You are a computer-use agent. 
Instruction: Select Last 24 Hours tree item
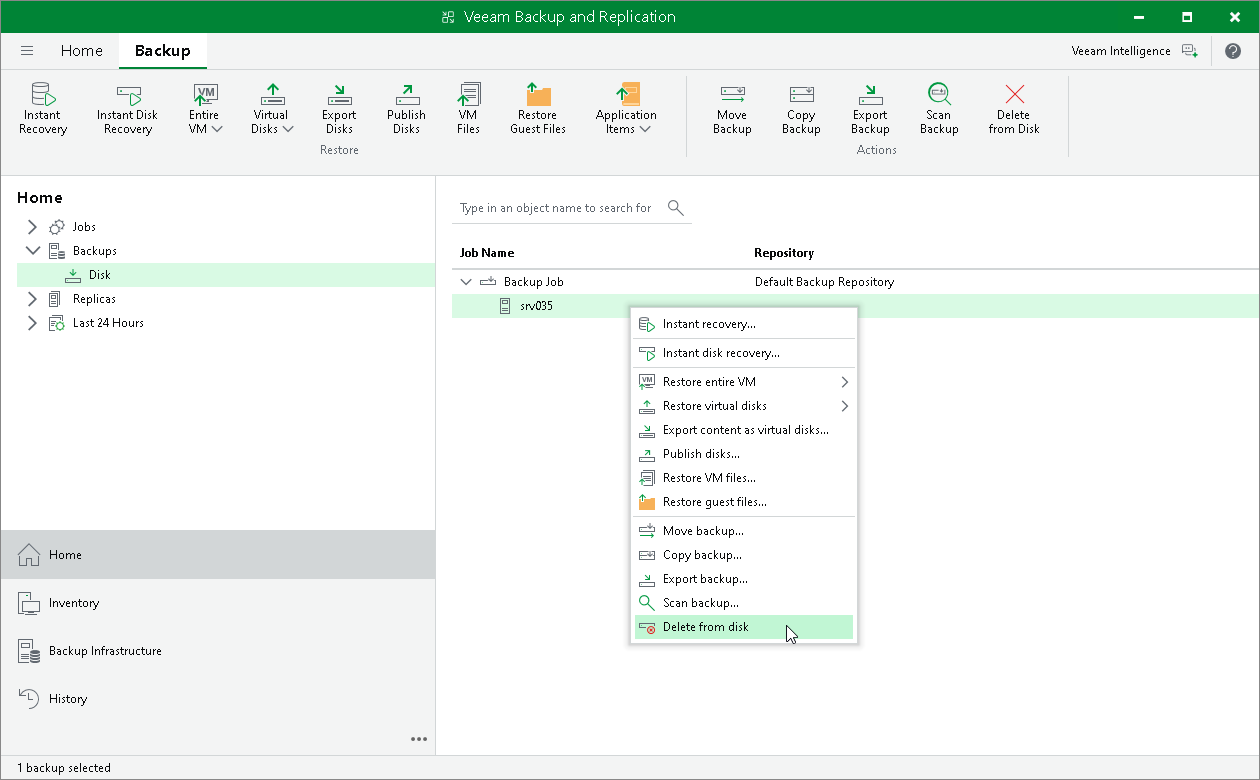[x=108, y=323]
